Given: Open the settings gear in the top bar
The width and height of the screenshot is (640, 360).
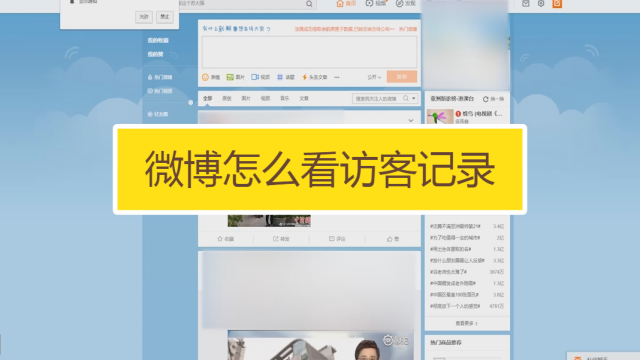Looking at the screenshot, I should pyautogui.click(x=541, y=4).
